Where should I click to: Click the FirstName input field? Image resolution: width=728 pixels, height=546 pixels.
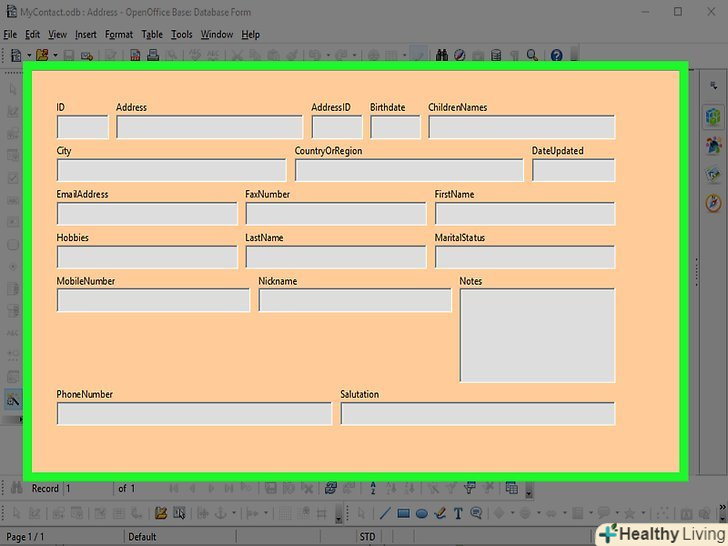pyautogui.click(x=525, y=214)
